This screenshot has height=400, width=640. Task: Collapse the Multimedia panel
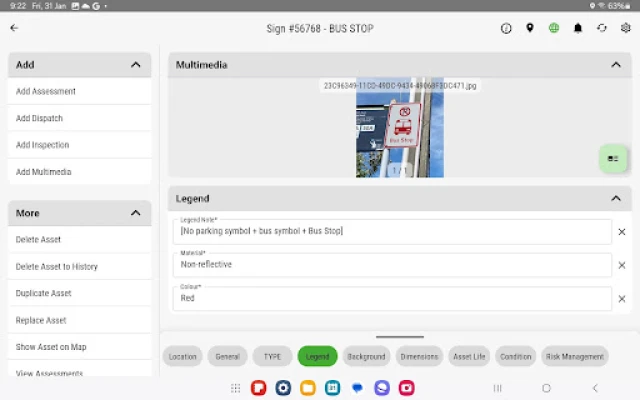point(616,65)
